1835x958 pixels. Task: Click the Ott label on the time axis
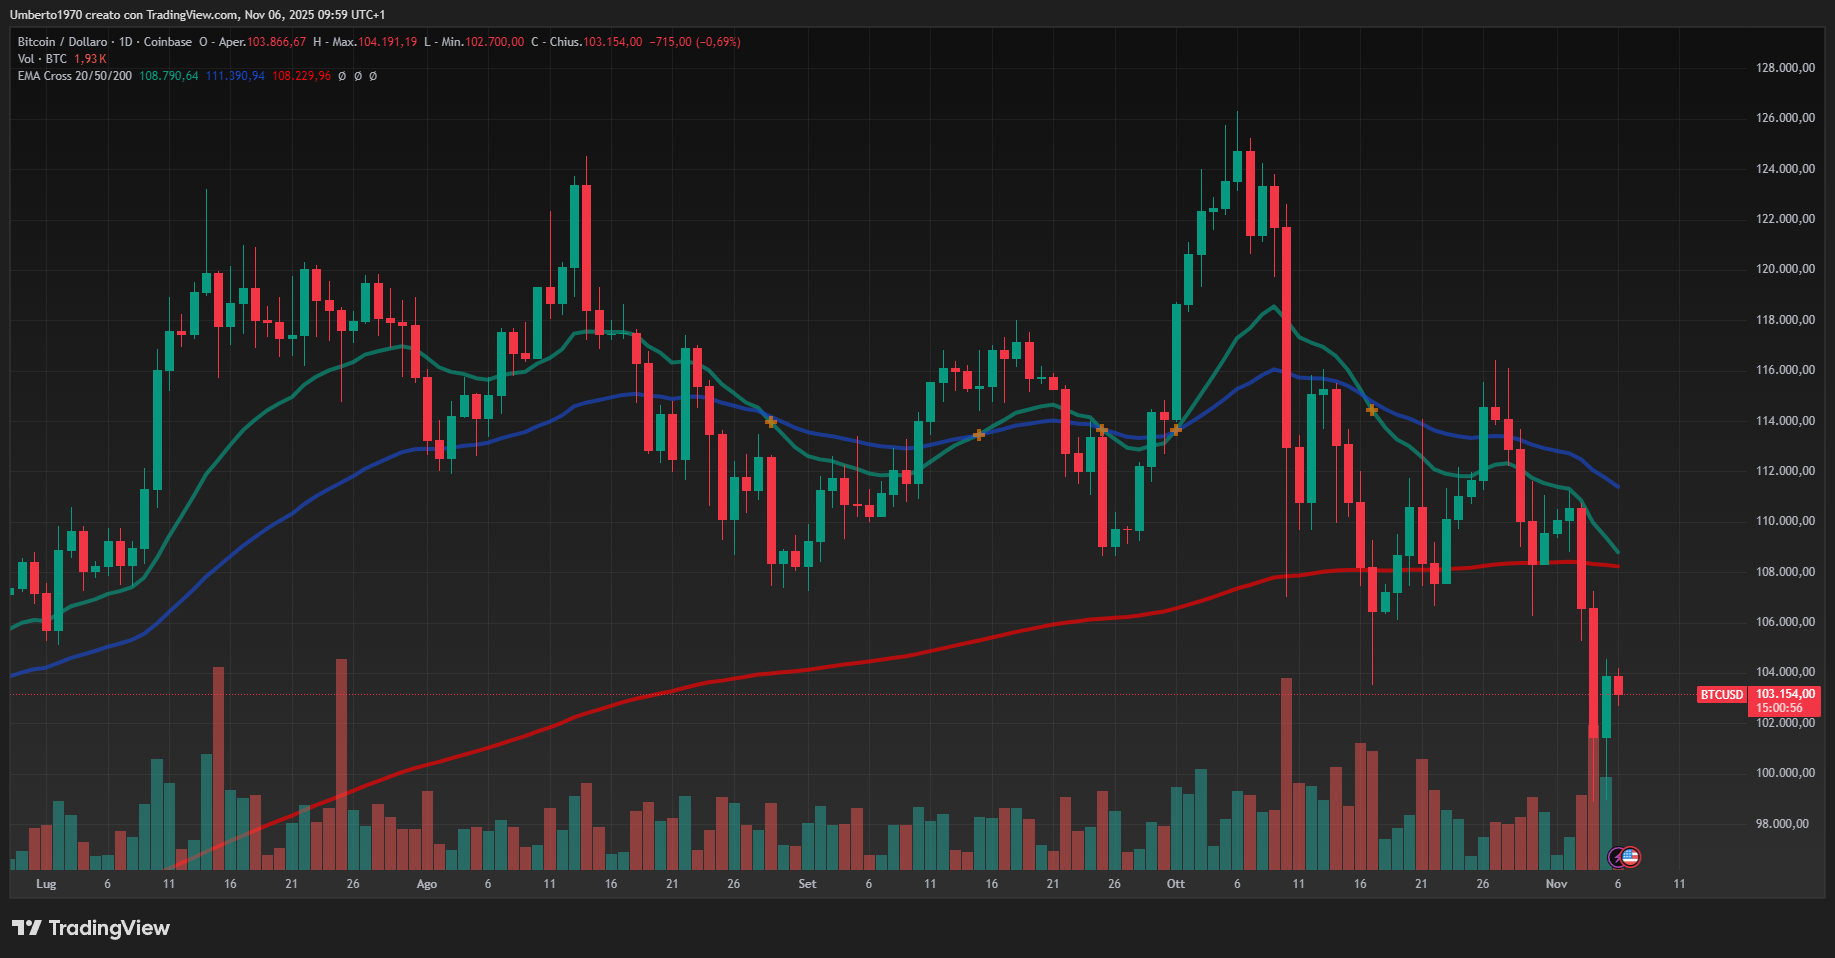pyautogui.click(x=1176, y=884)
